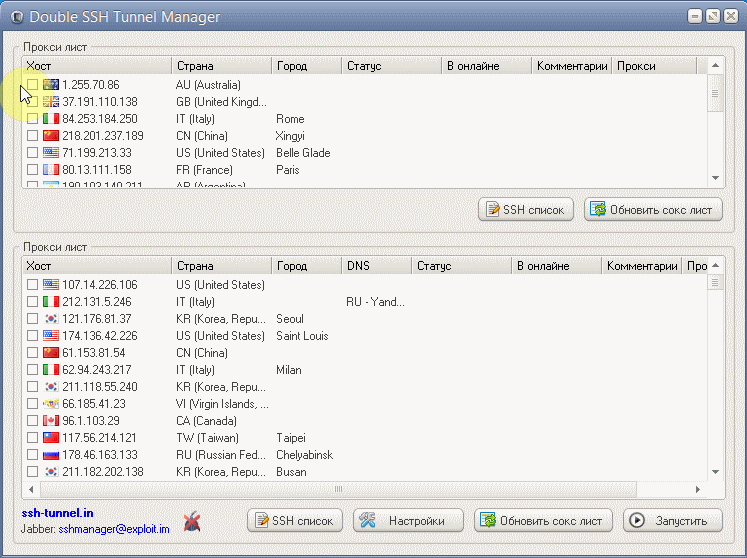747x558 pixels.
Task: Sort upper list by Страна column
Action: (x=220, y=66)
